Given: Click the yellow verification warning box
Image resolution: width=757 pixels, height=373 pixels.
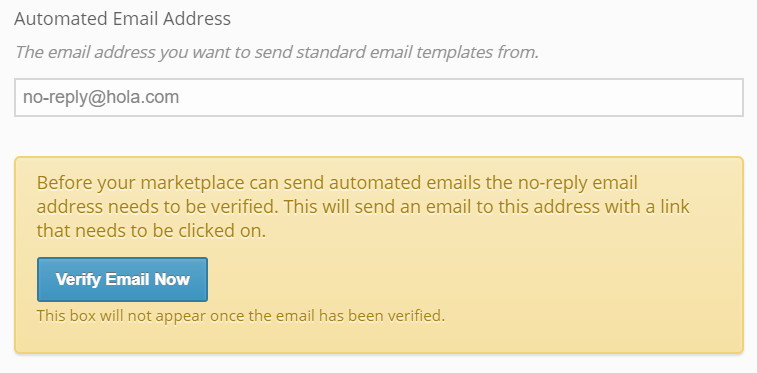Looking at the screenshot, I should [x=378, y=255].
